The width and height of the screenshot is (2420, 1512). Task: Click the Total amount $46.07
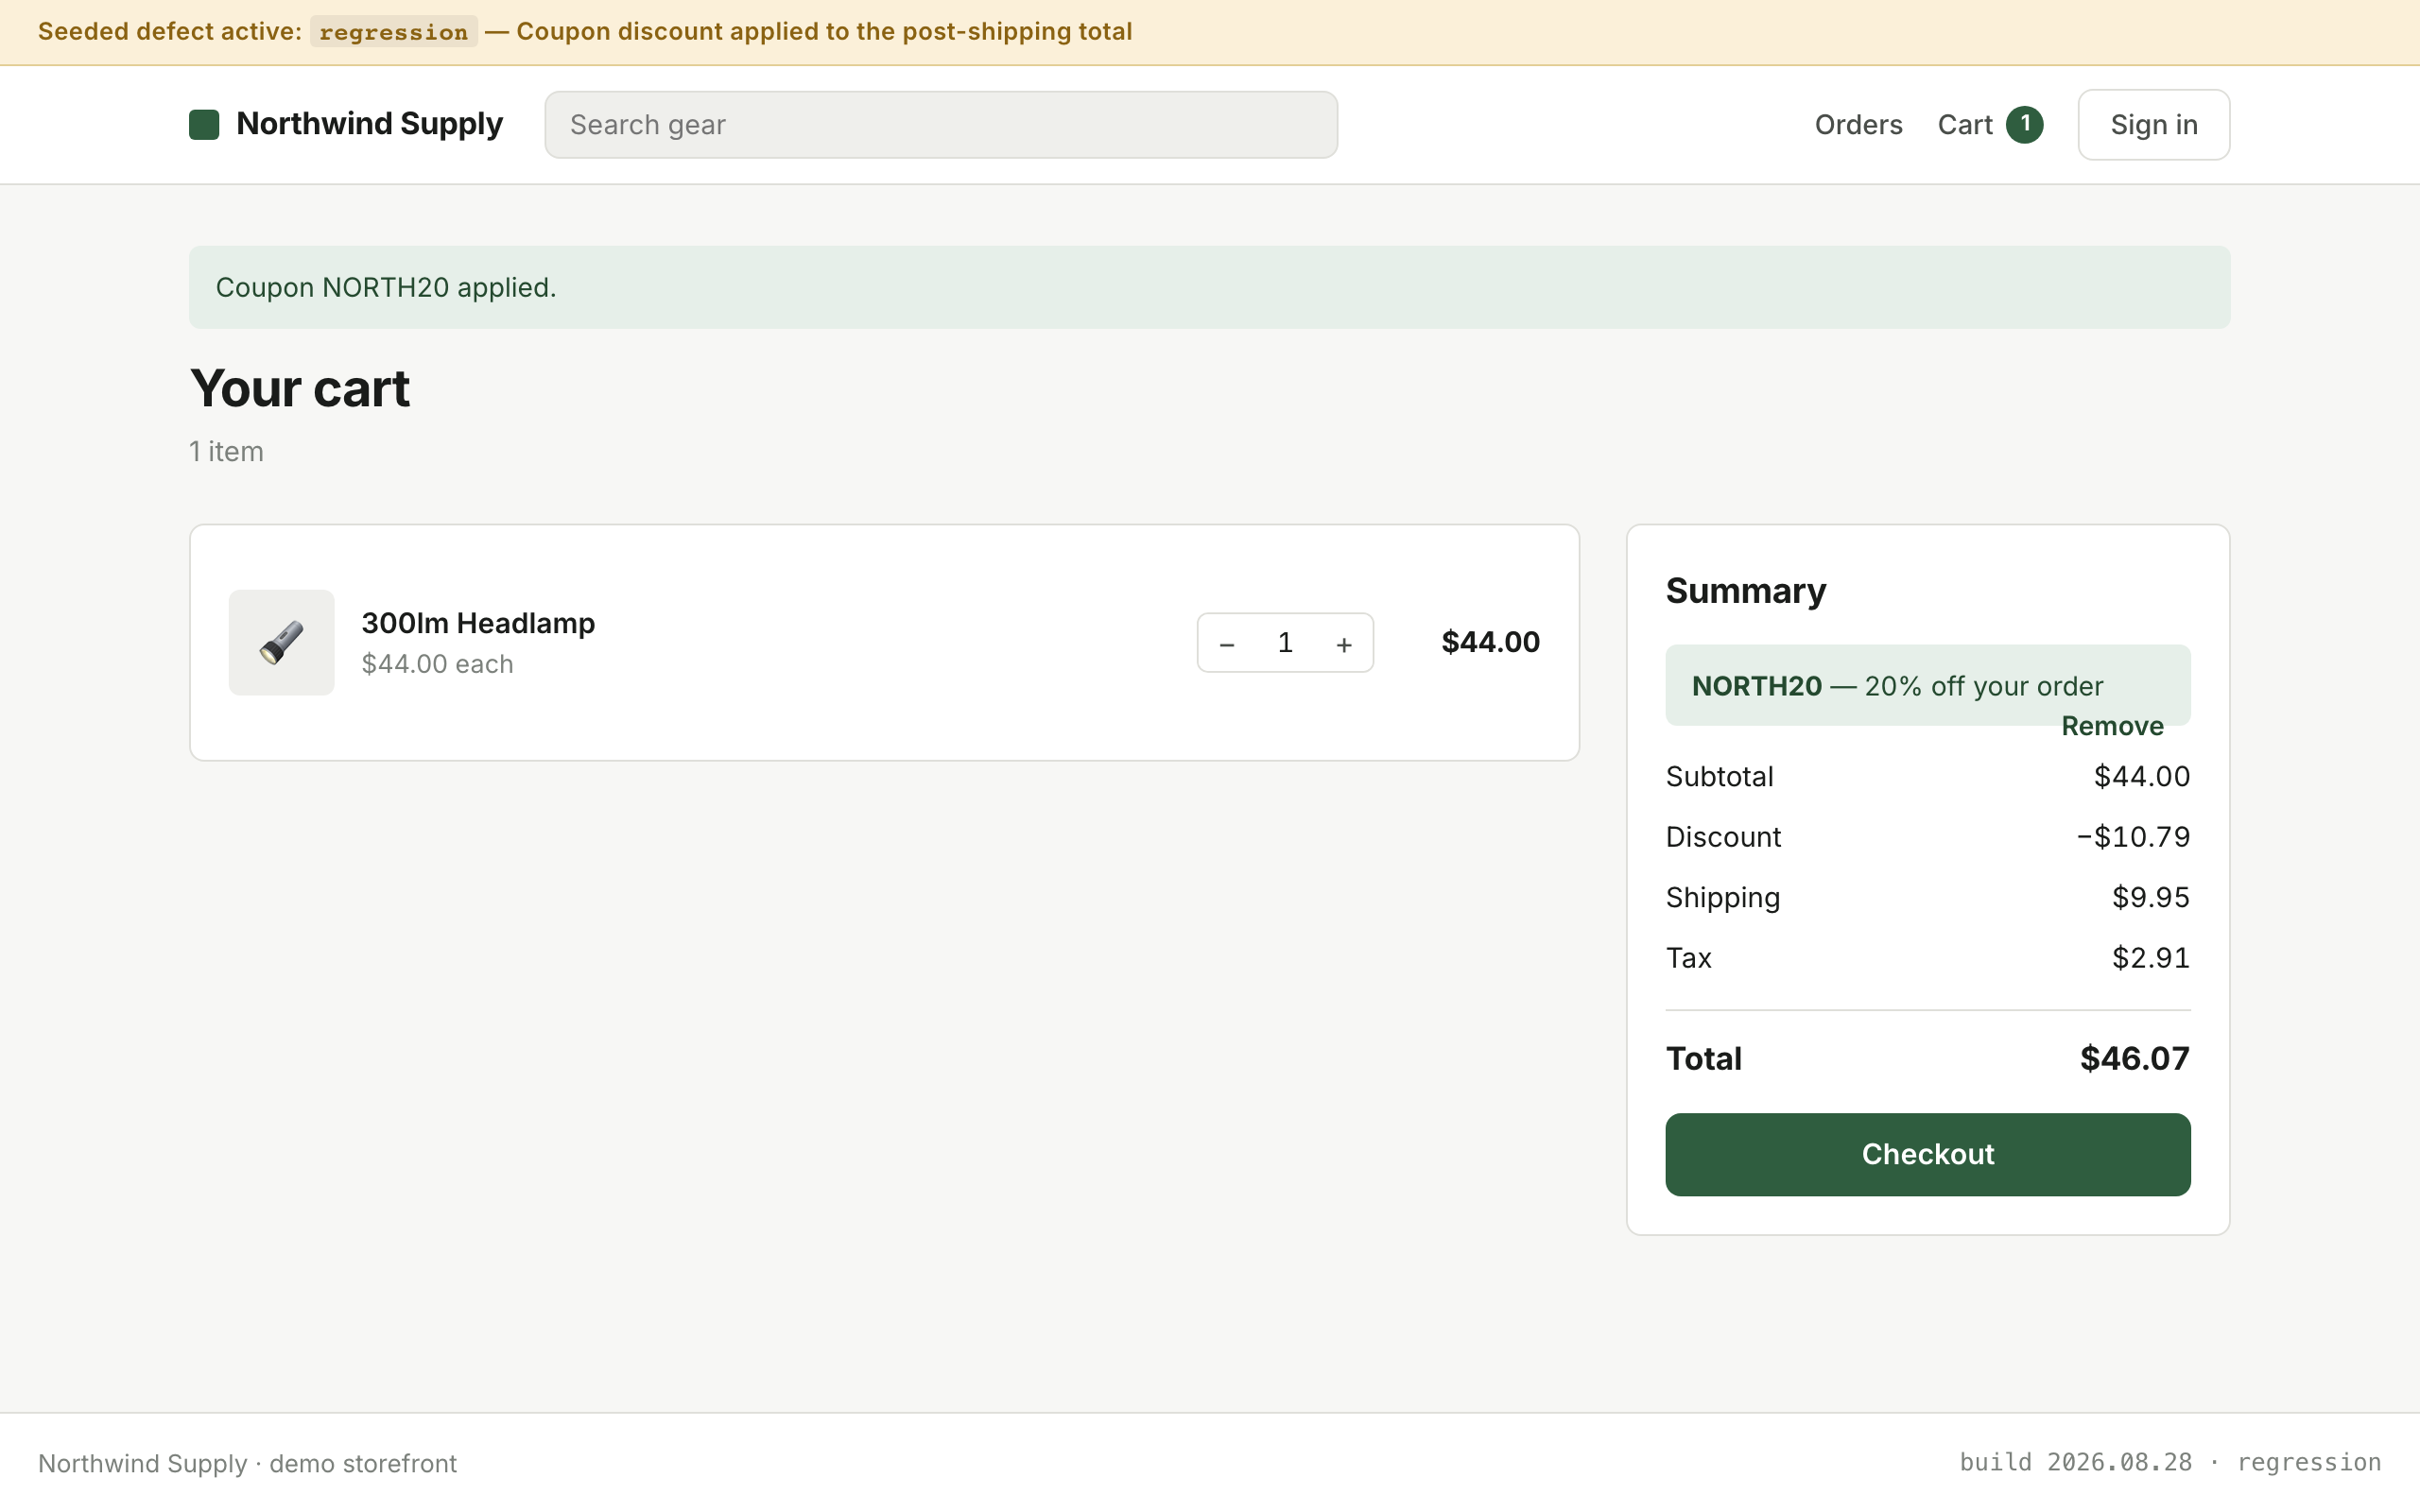(x=2135, y=1058)
